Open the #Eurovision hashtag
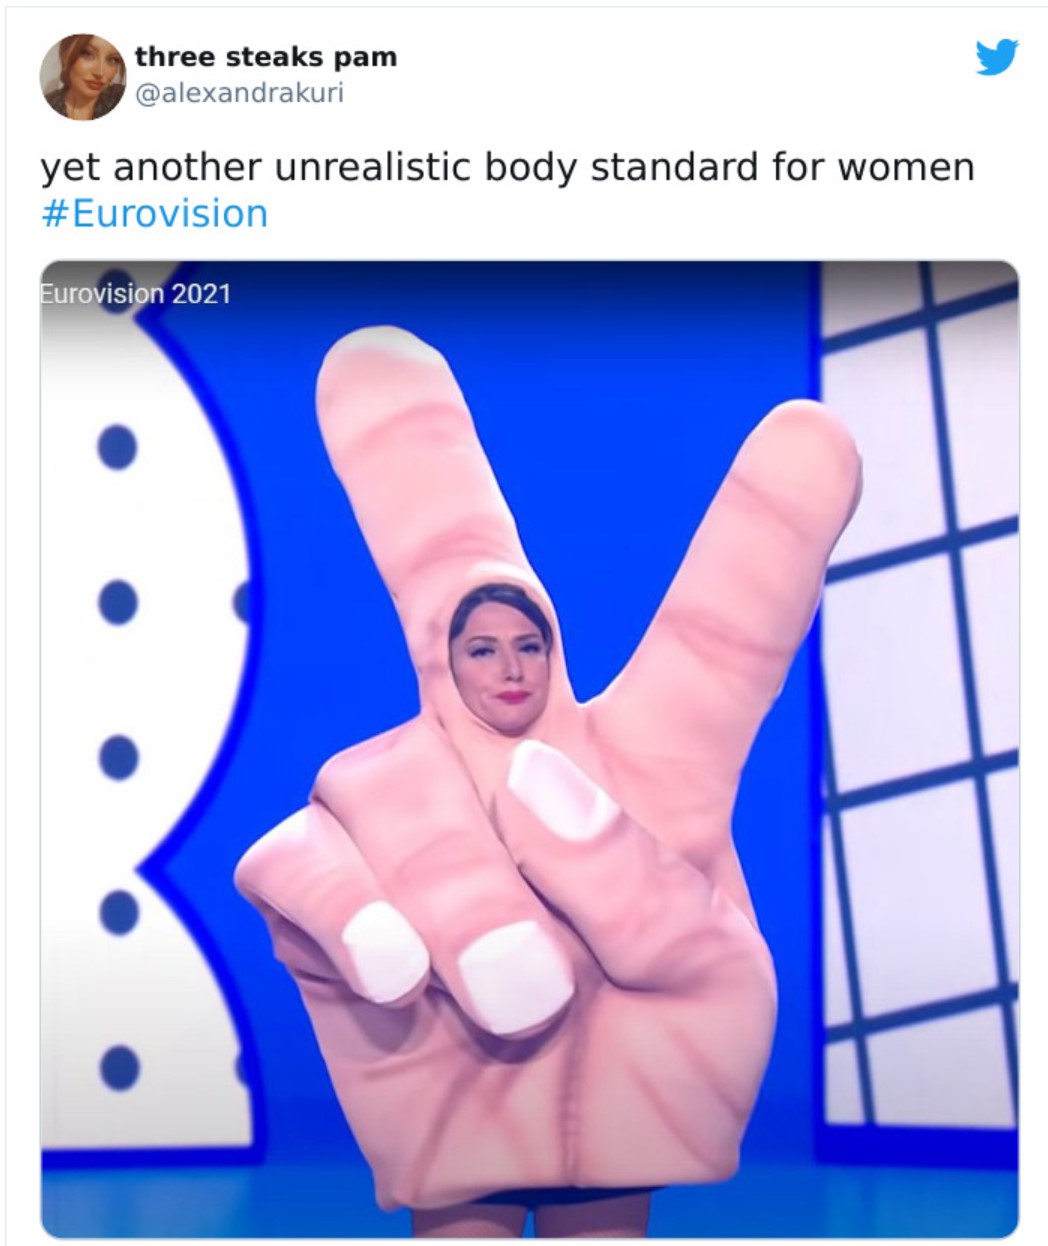Viewport: 1048px width, 1246px height. (155, 213)
